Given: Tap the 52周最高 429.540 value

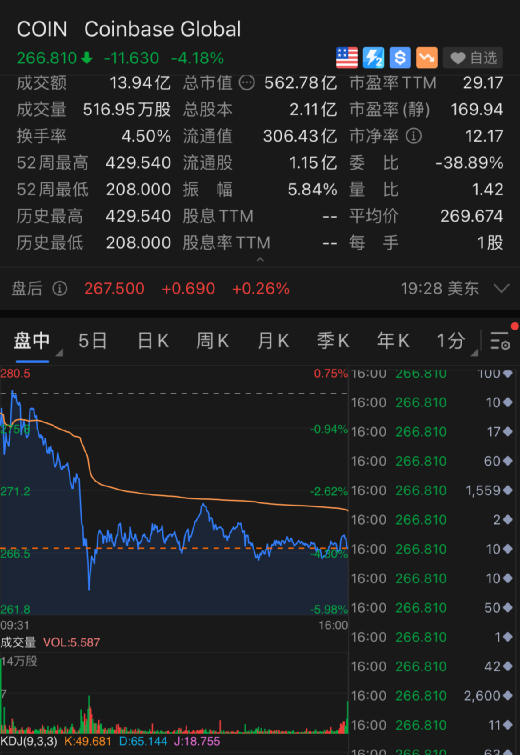Looking at the screenshot, I should pyautogui.click(x=138, y=163).
